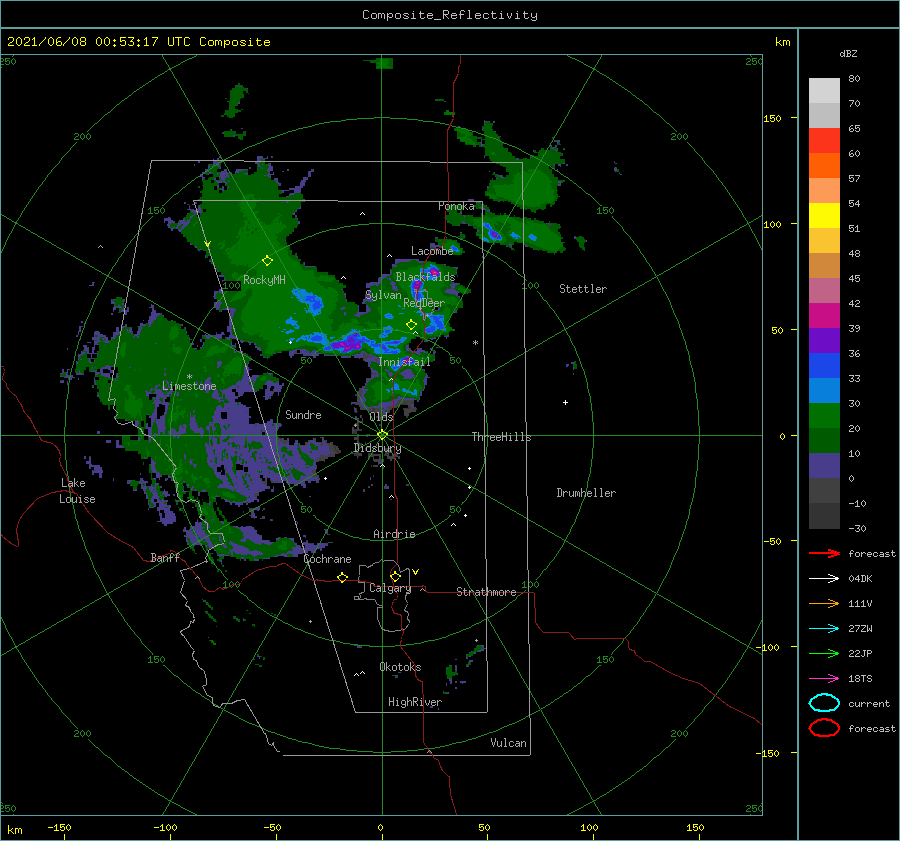Click the red forecast ellipse icon
Screen dimensions: 900x841
pos(824,728)
